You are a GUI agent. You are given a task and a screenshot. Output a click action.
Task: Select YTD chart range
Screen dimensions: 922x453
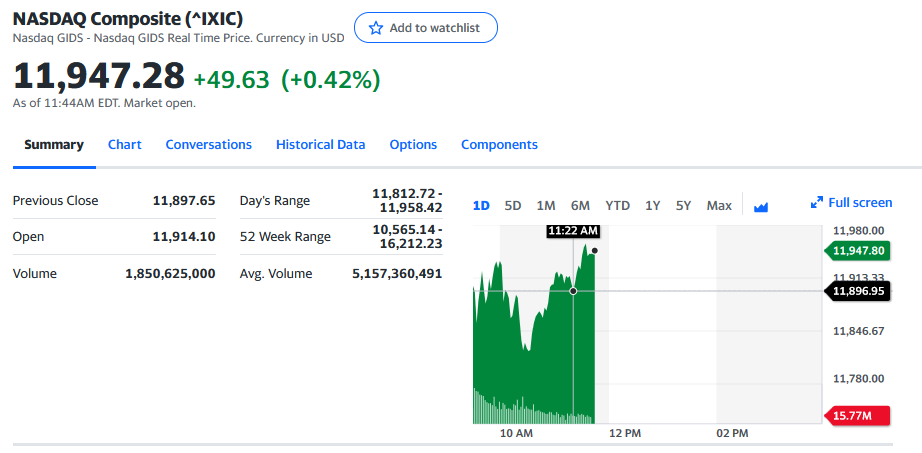click(617, 206)
